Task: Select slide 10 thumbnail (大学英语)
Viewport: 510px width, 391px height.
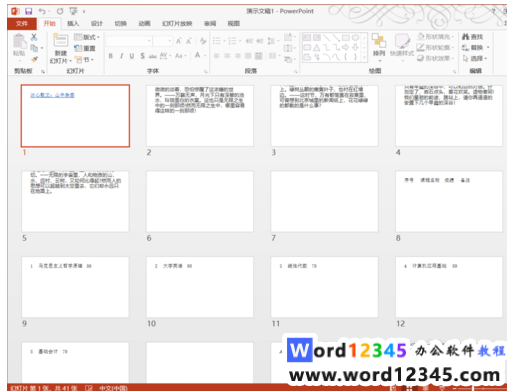Action: click(200, 287)
